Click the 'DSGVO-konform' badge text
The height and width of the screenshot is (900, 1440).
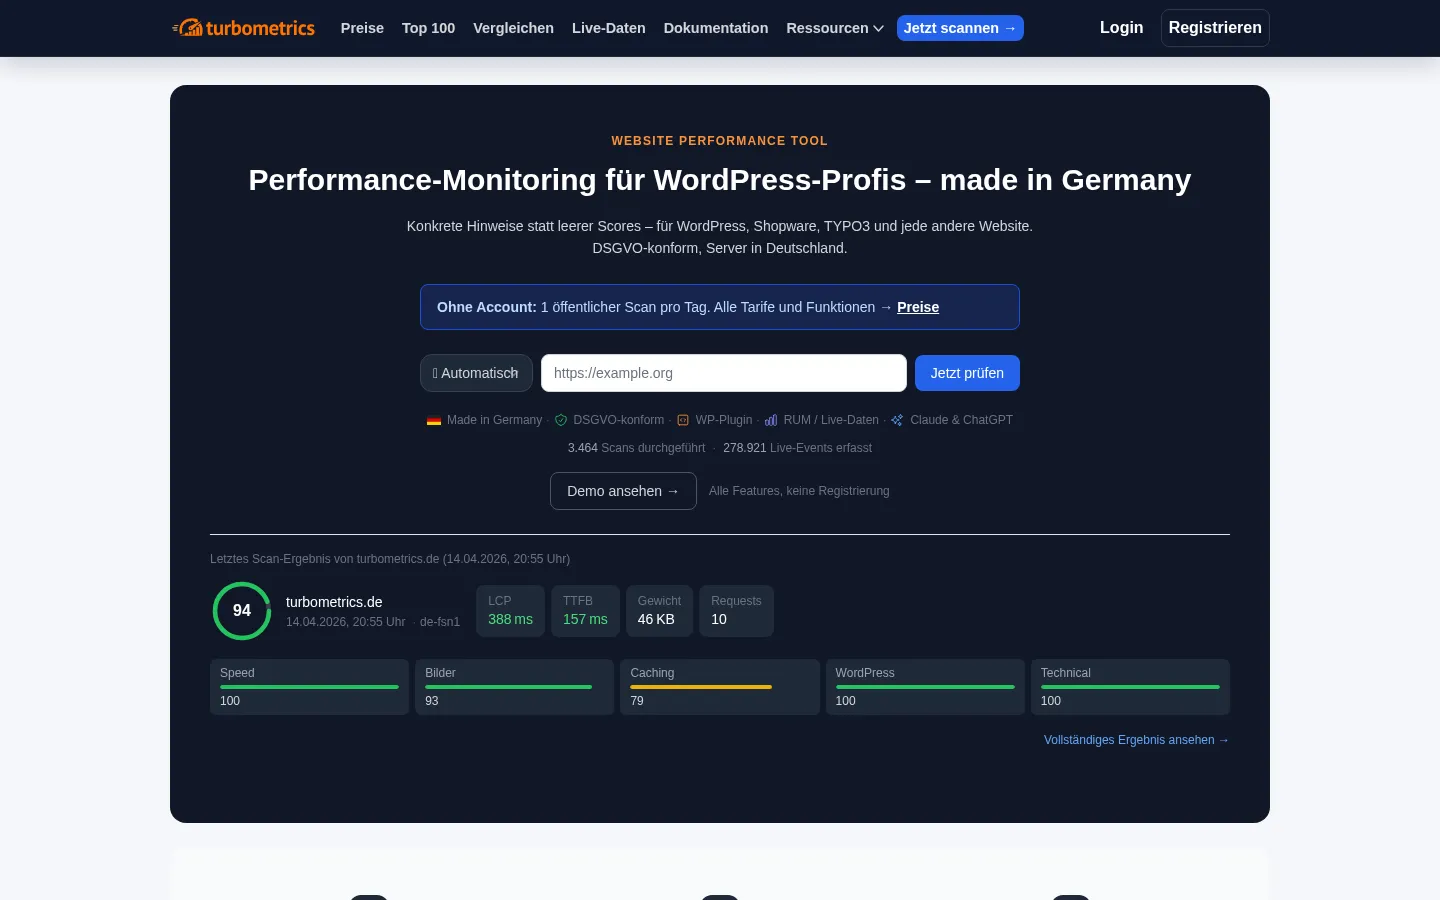coord(619,420)
